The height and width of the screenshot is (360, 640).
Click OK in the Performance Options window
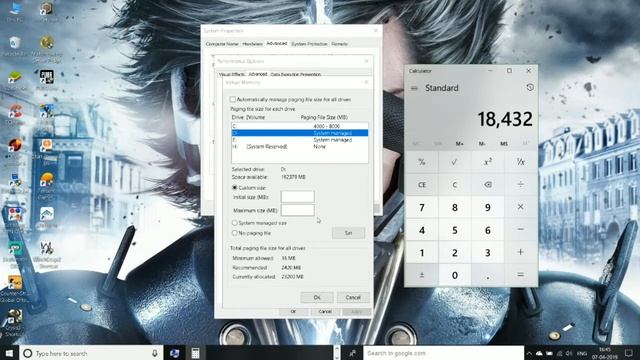293,311
